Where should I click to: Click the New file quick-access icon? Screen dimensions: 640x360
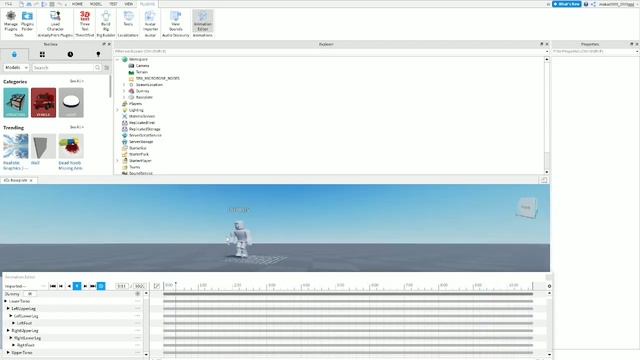point(21,4)
